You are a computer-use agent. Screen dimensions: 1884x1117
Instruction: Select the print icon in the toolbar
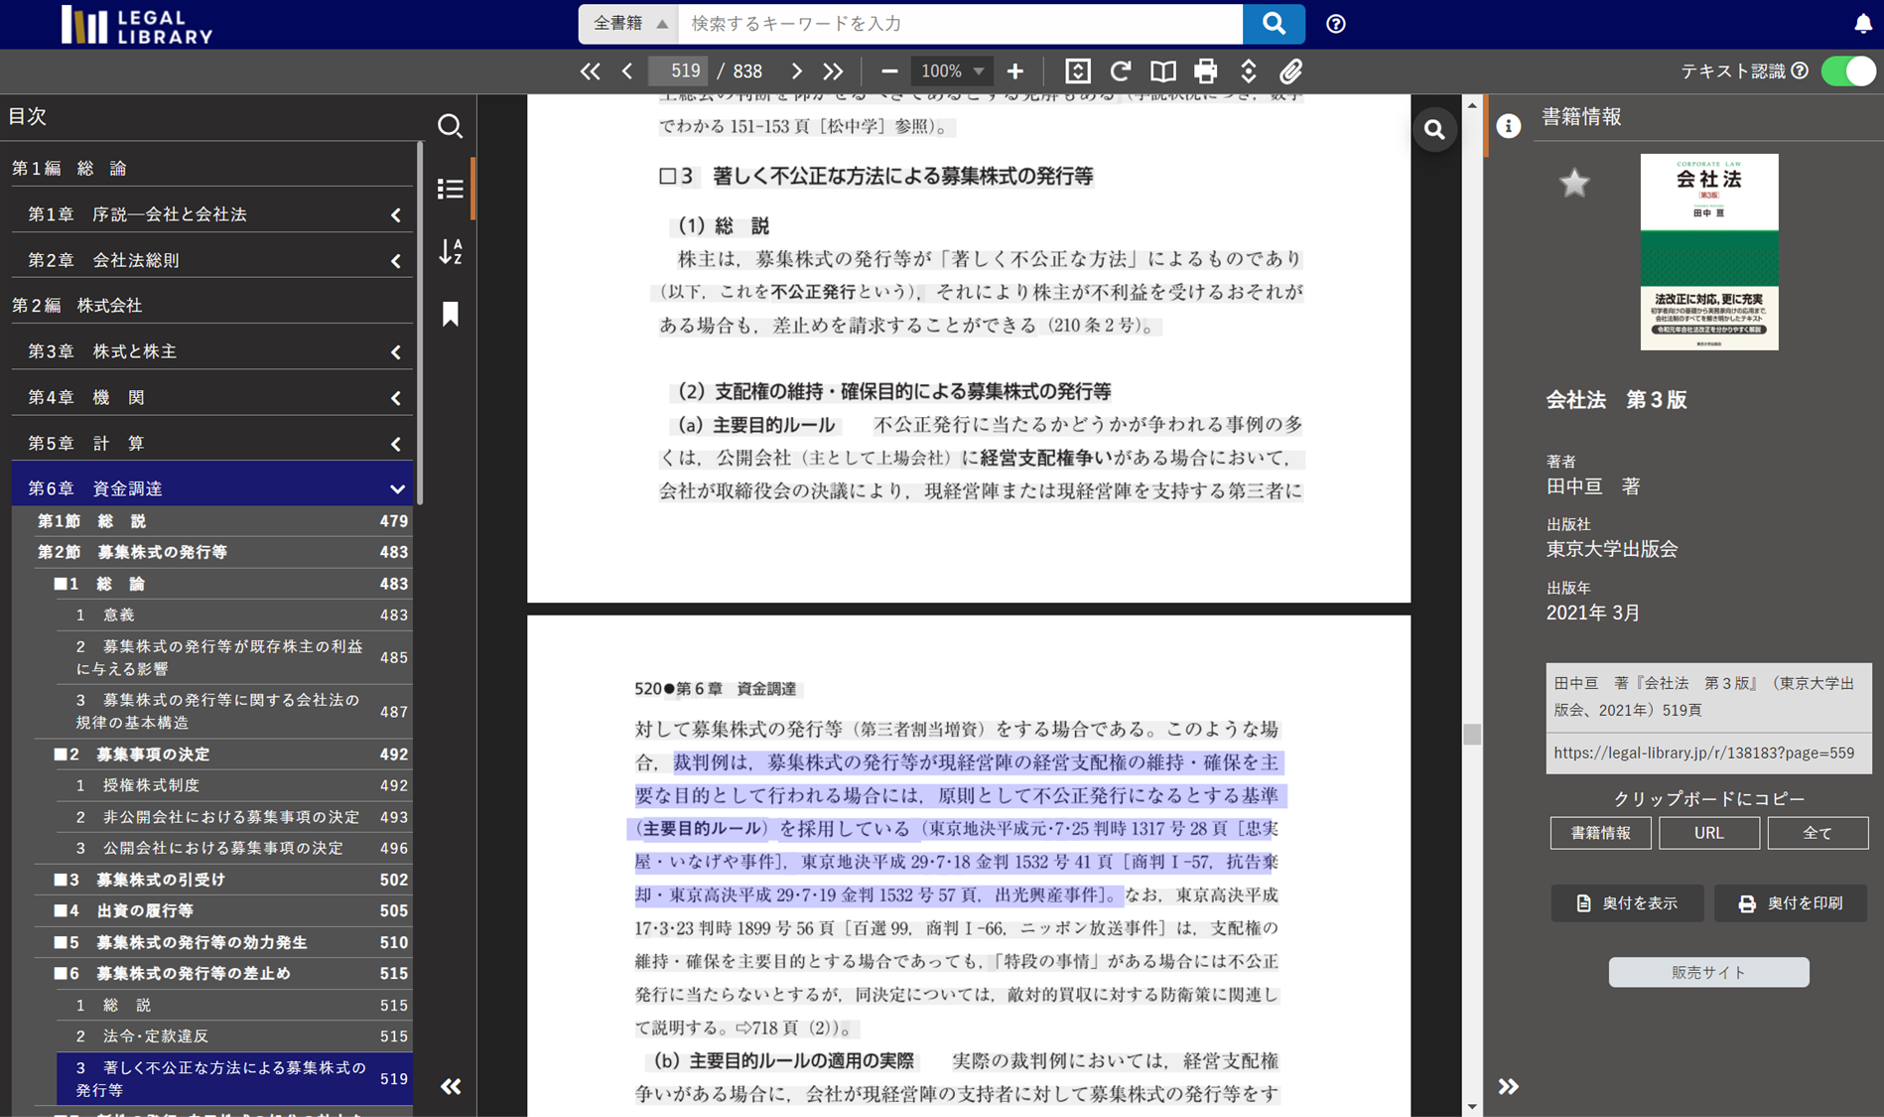(x=1205, y=71)
